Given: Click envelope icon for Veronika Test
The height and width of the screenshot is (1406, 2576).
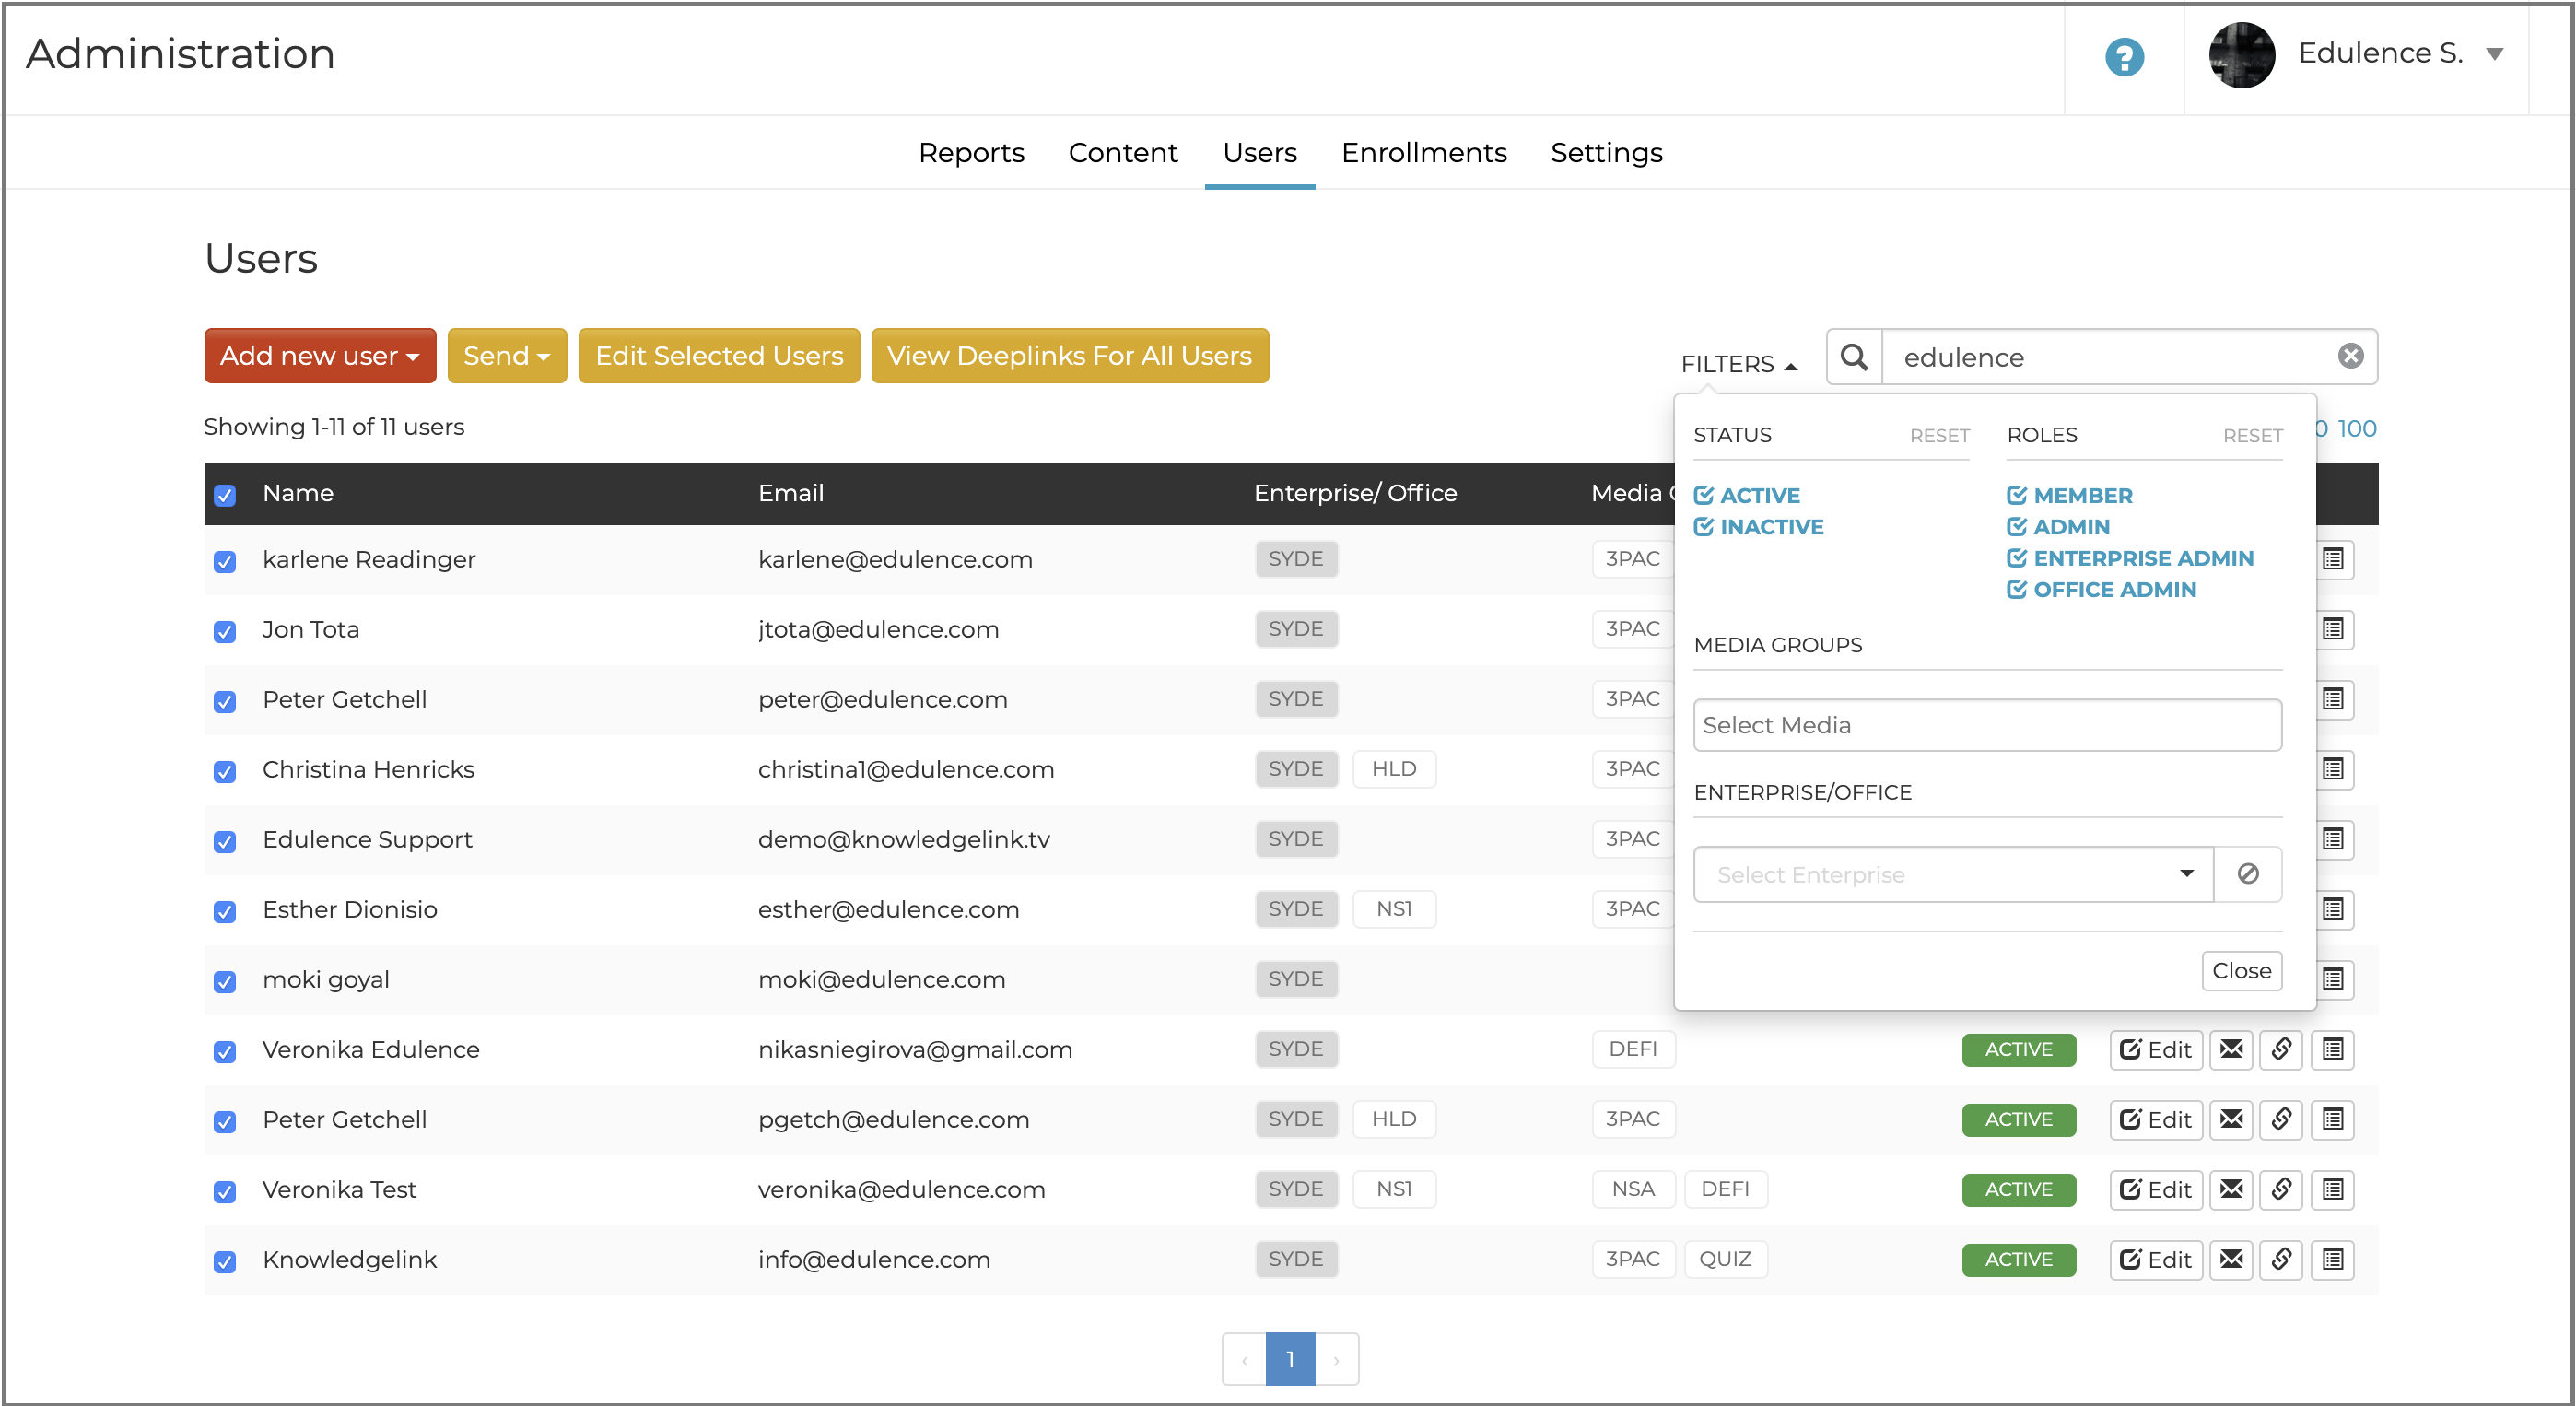Looking at the screenshot, I should point(2231,1189).
